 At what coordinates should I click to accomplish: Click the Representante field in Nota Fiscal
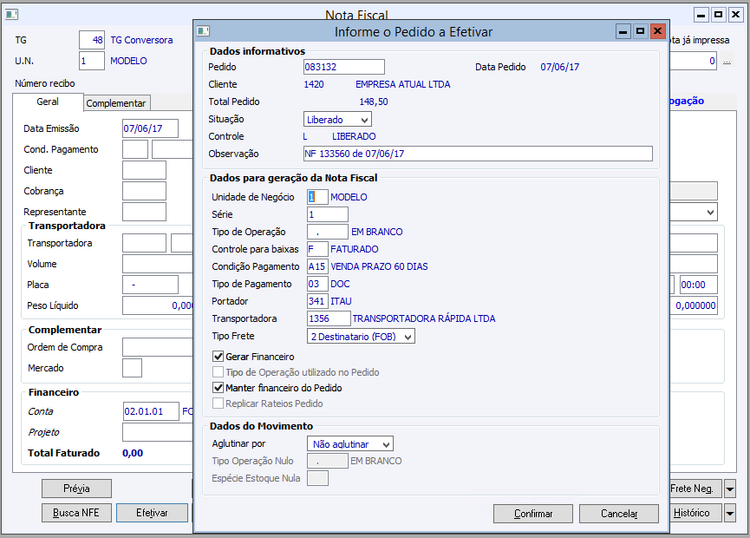144,212
